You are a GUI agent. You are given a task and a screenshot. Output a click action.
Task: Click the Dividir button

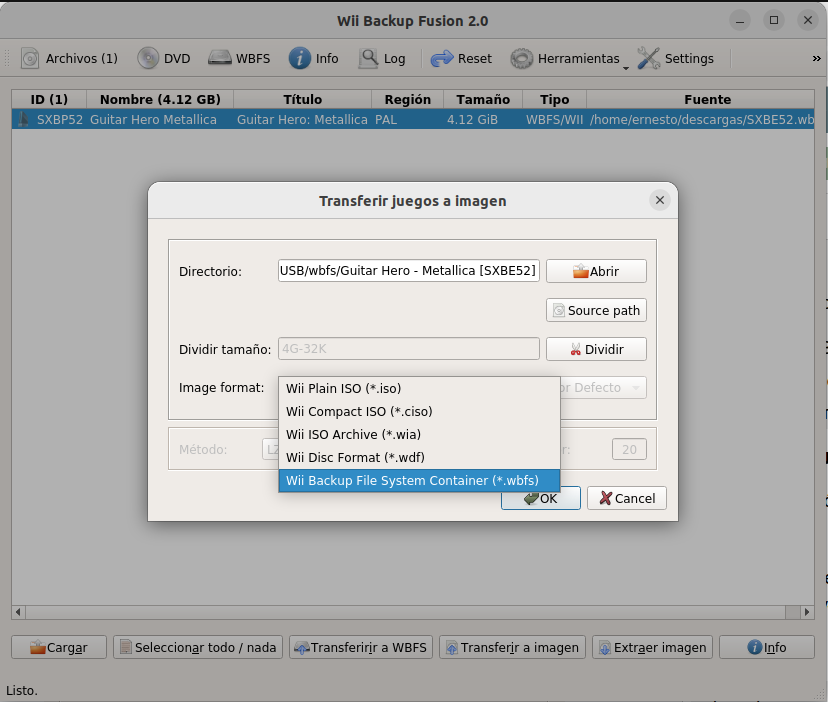pos(596,349)
